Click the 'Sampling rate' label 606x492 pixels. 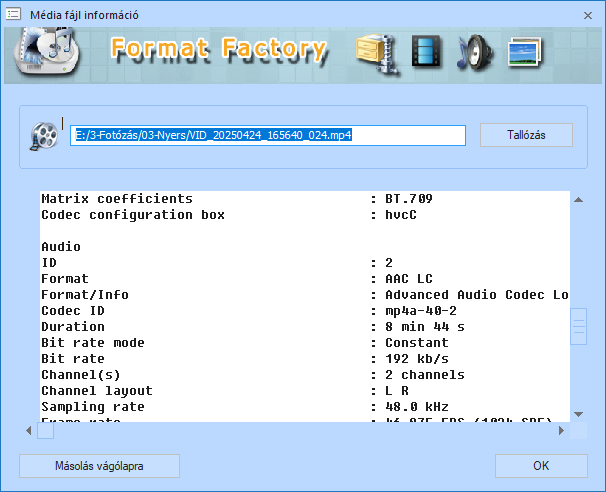93,407
